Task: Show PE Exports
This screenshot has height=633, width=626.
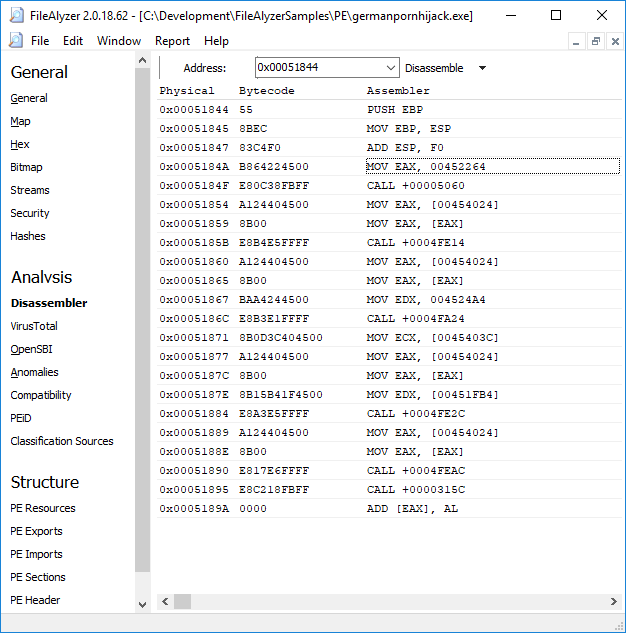Action: coord(36,531)
